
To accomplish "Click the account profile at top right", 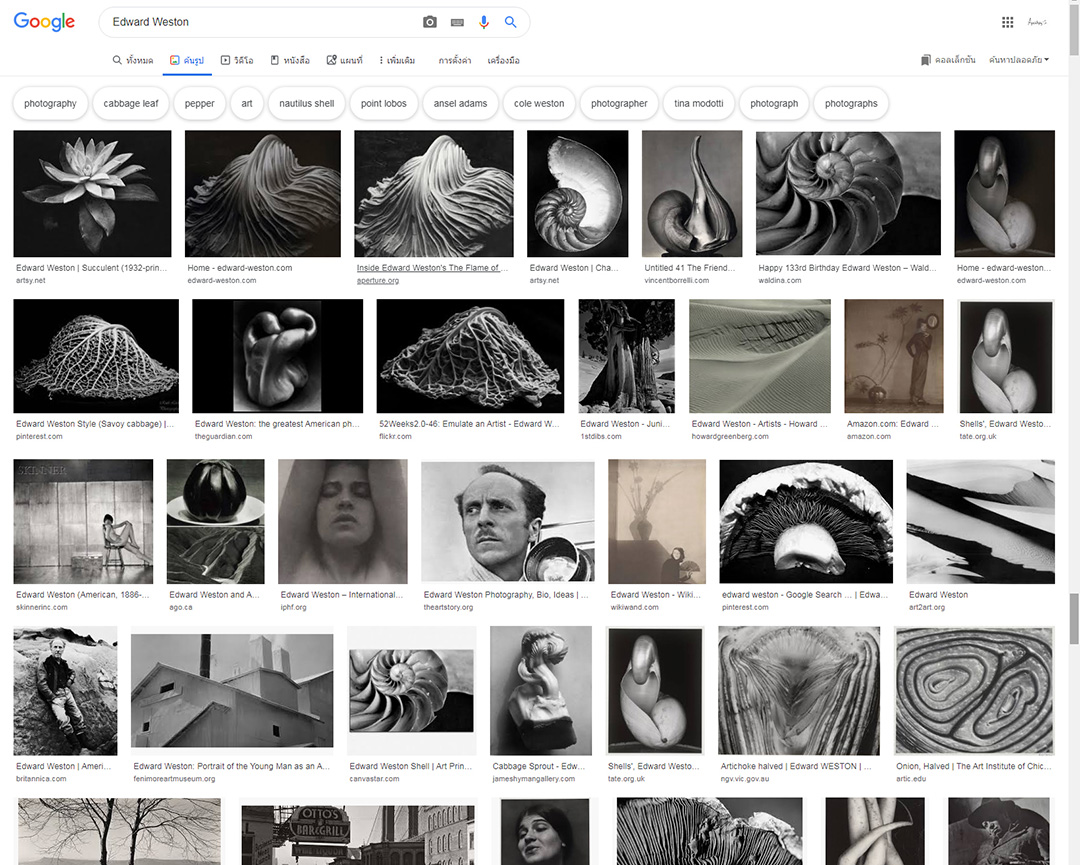I will [x=1037, y=22].
